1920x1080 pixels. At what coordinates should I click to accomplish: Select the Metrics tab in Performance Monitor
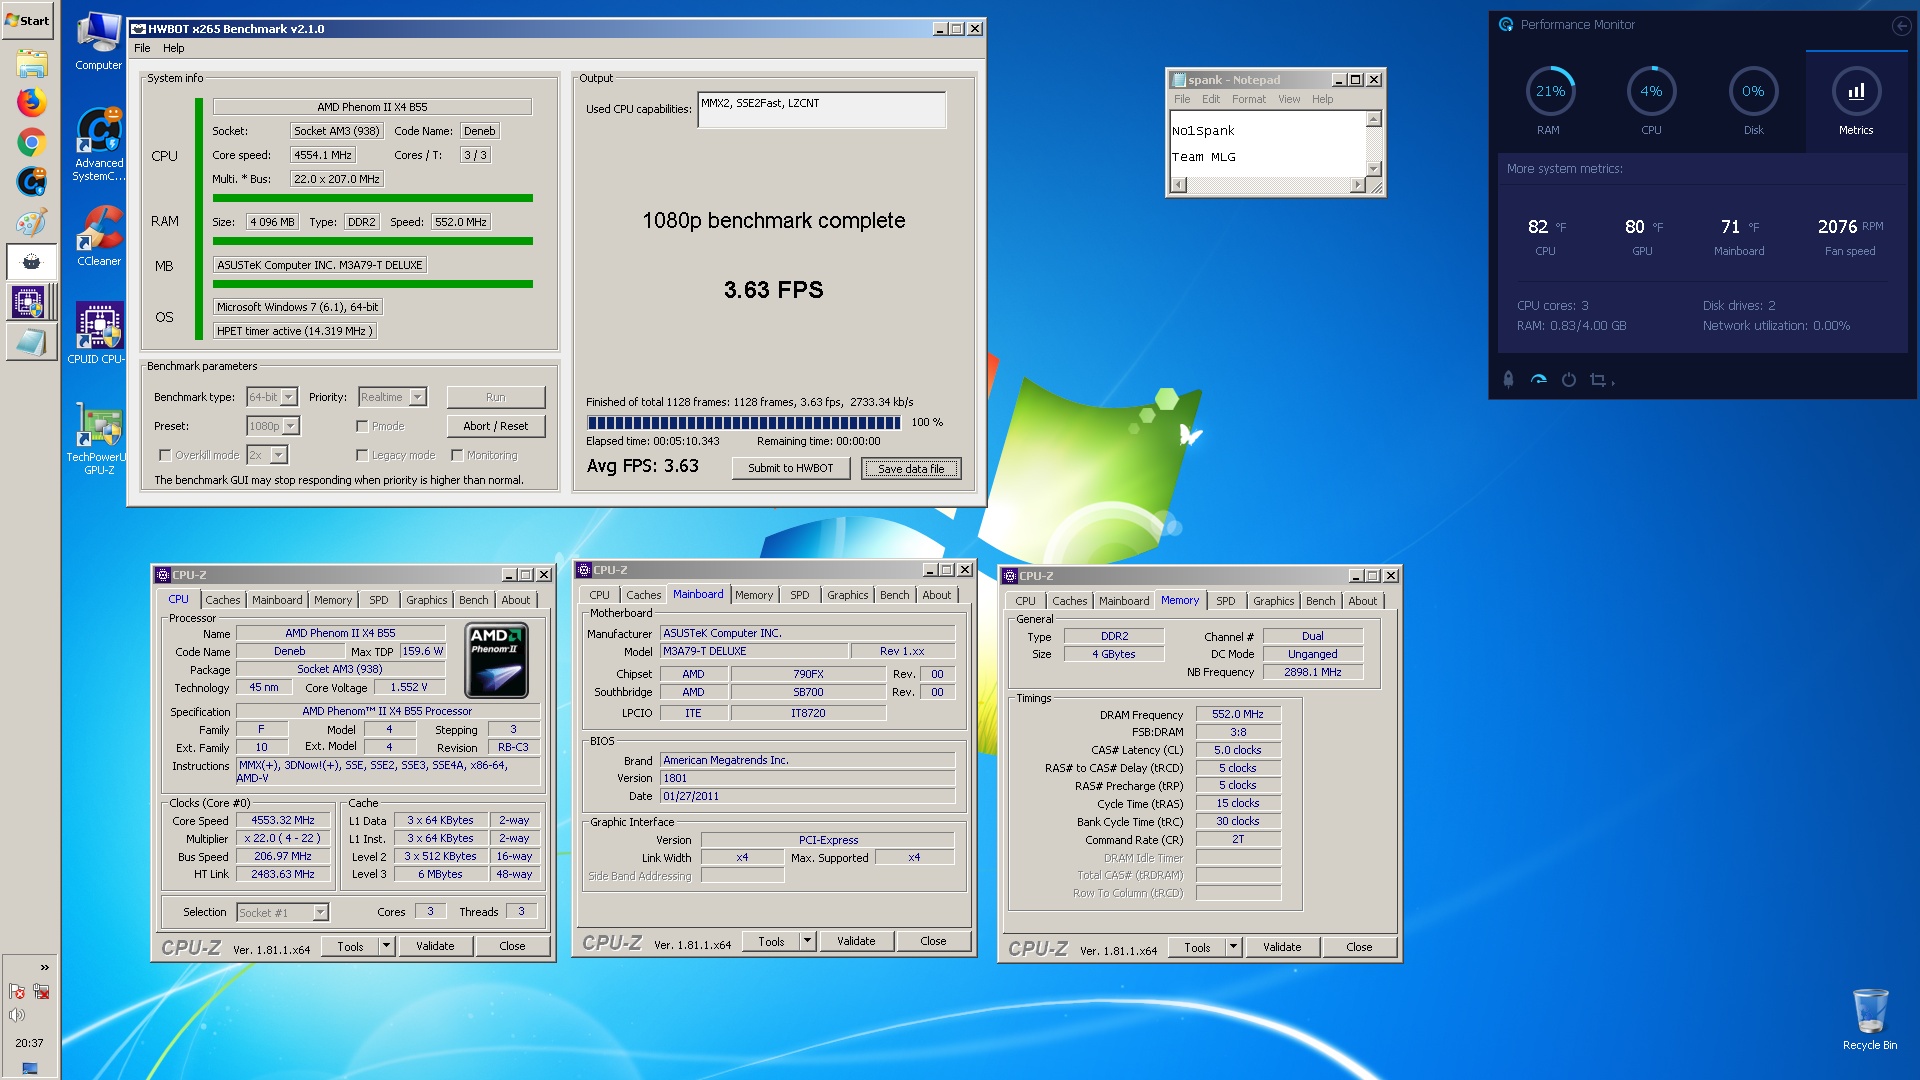click(1856, 101)
